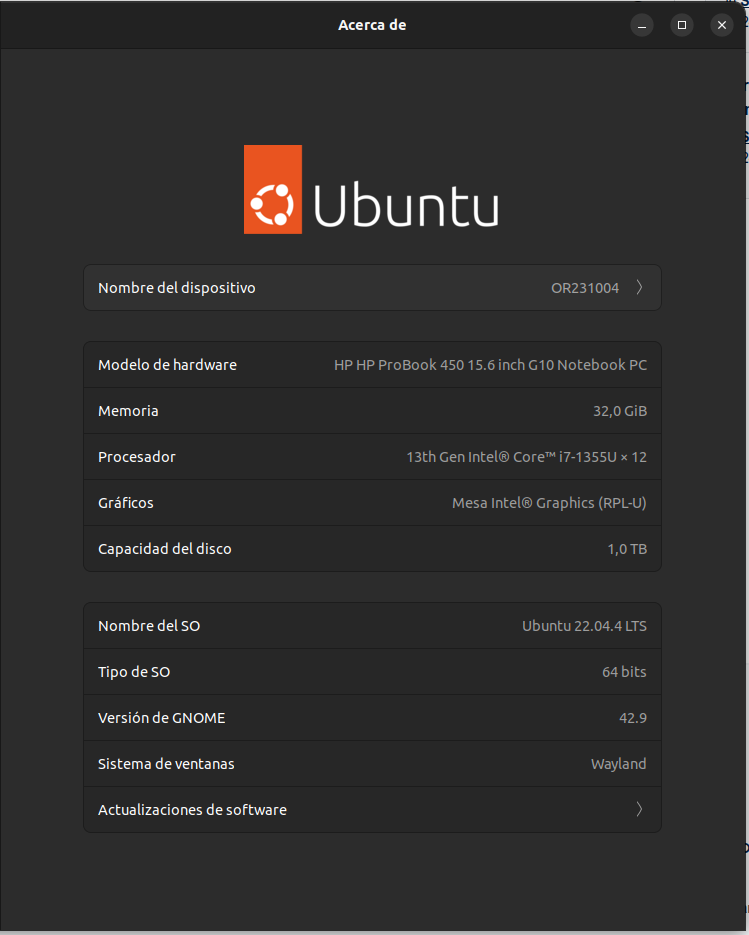Select the "Nombre del SO" row
Screen dimensions: 749x935
[x=372, y=625]
